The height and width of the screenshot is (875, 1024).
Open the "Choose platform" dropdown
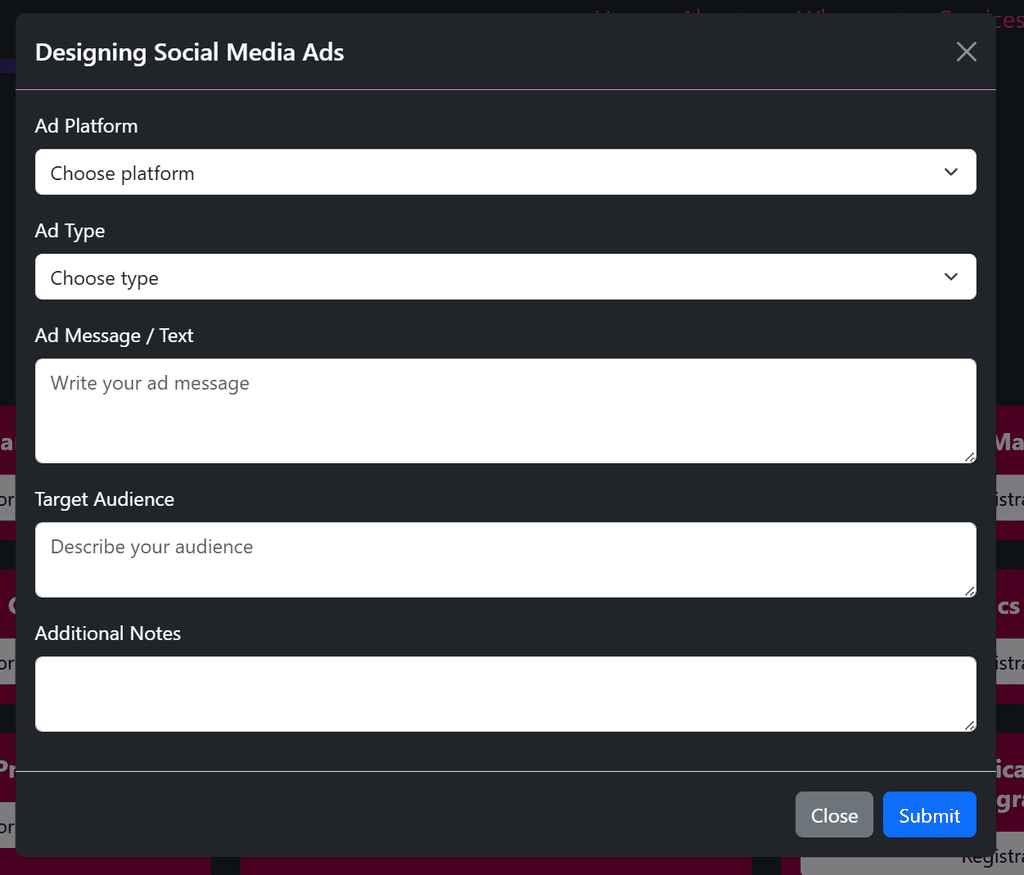pyautogui.click(x=505, y=172)
